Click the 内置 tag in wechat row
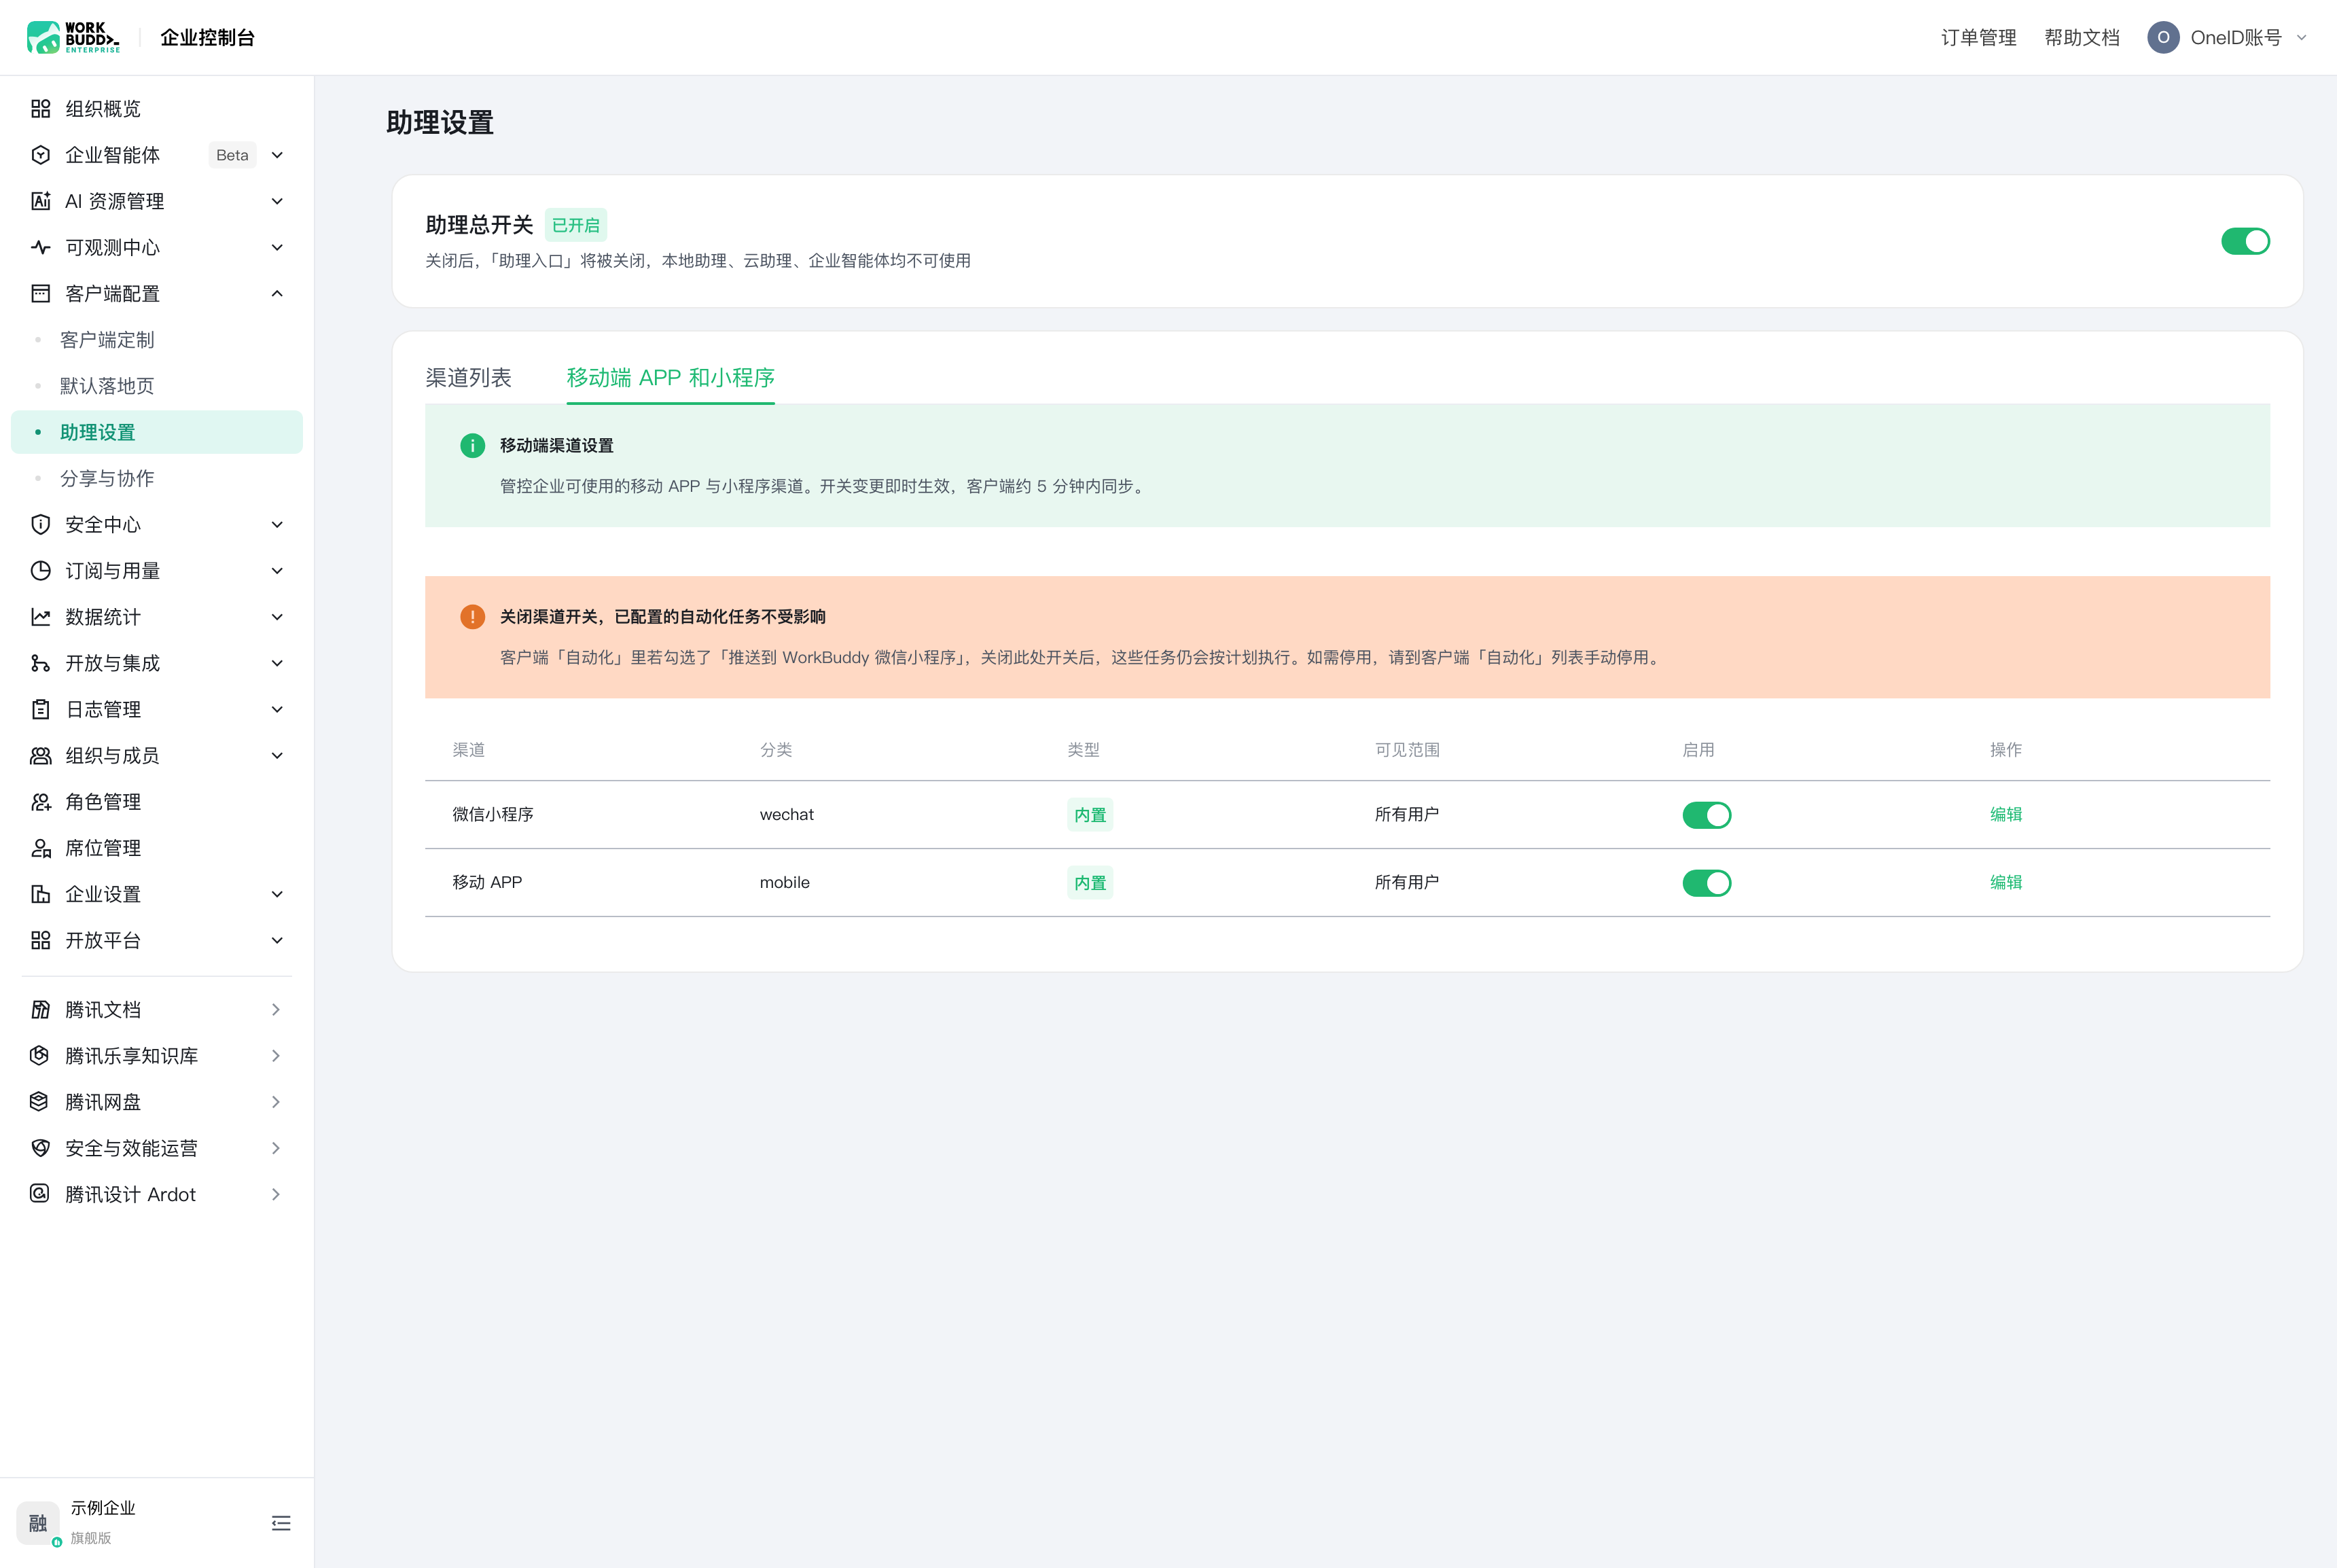Image resolution: width=2337 pixels, height=1568 pixels. point(1089,815)
